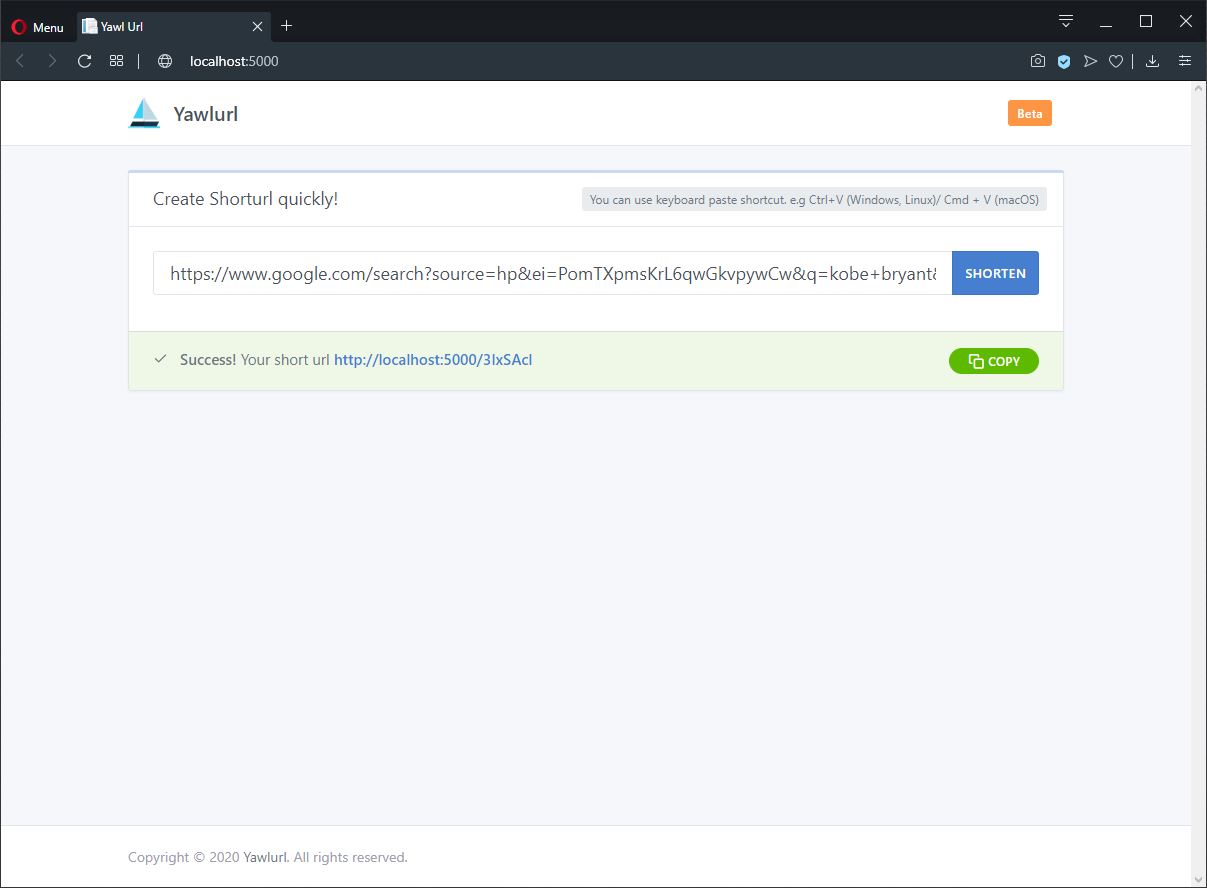The height and width of the screenshot is (888, 1207).
Task: Click into the long URL input field
Action: (x=552, y=273)
